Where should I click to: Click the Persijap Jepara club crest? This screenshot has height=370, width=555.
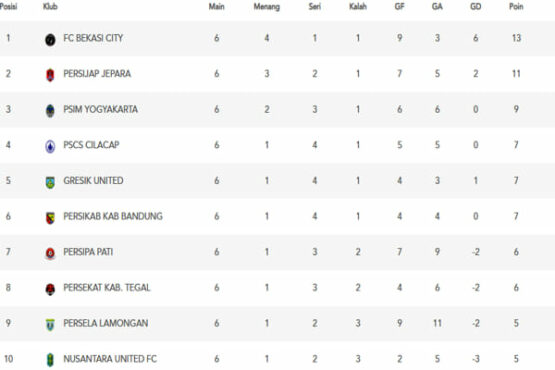pos(50,75)
